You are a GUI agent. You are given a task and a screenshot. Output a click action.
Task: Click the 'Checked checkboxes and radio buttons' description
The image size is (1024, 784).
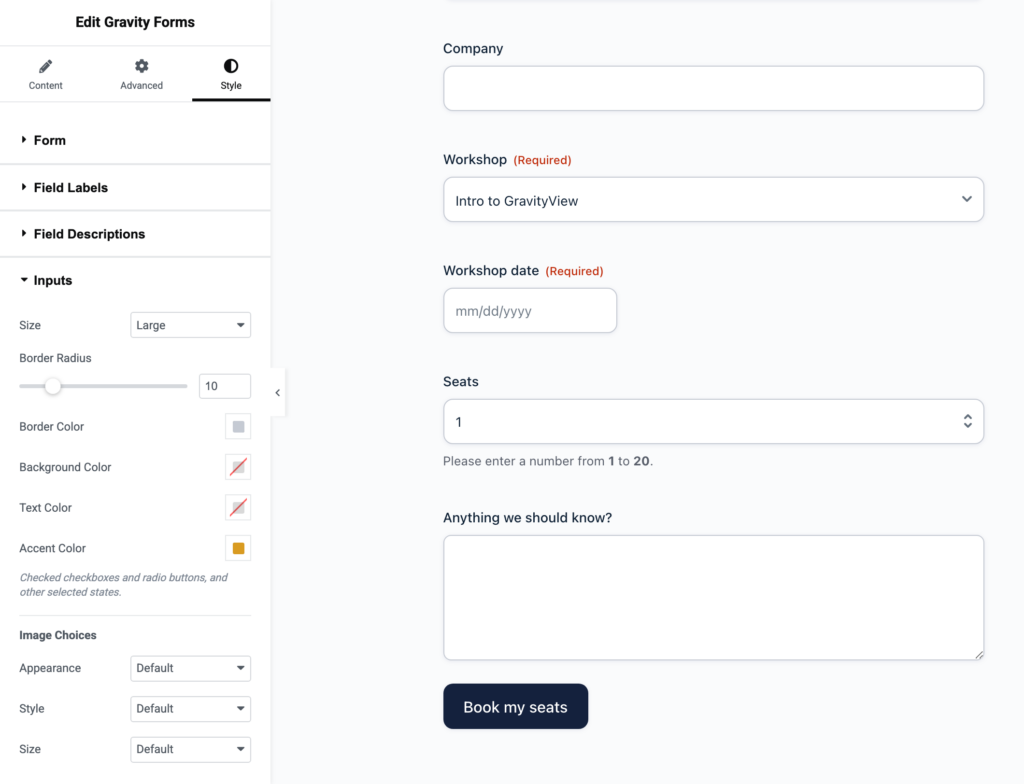click(123, 585)
